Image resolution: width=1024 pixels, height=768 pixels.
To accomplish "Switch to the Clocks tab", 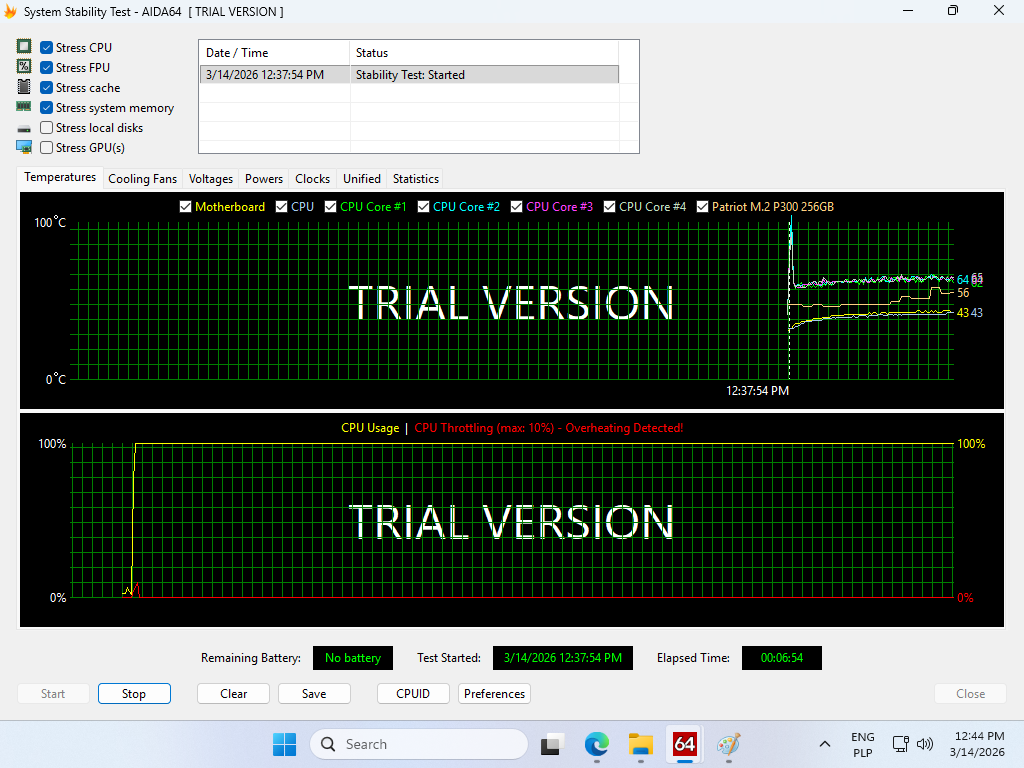I will pos(312,178).
